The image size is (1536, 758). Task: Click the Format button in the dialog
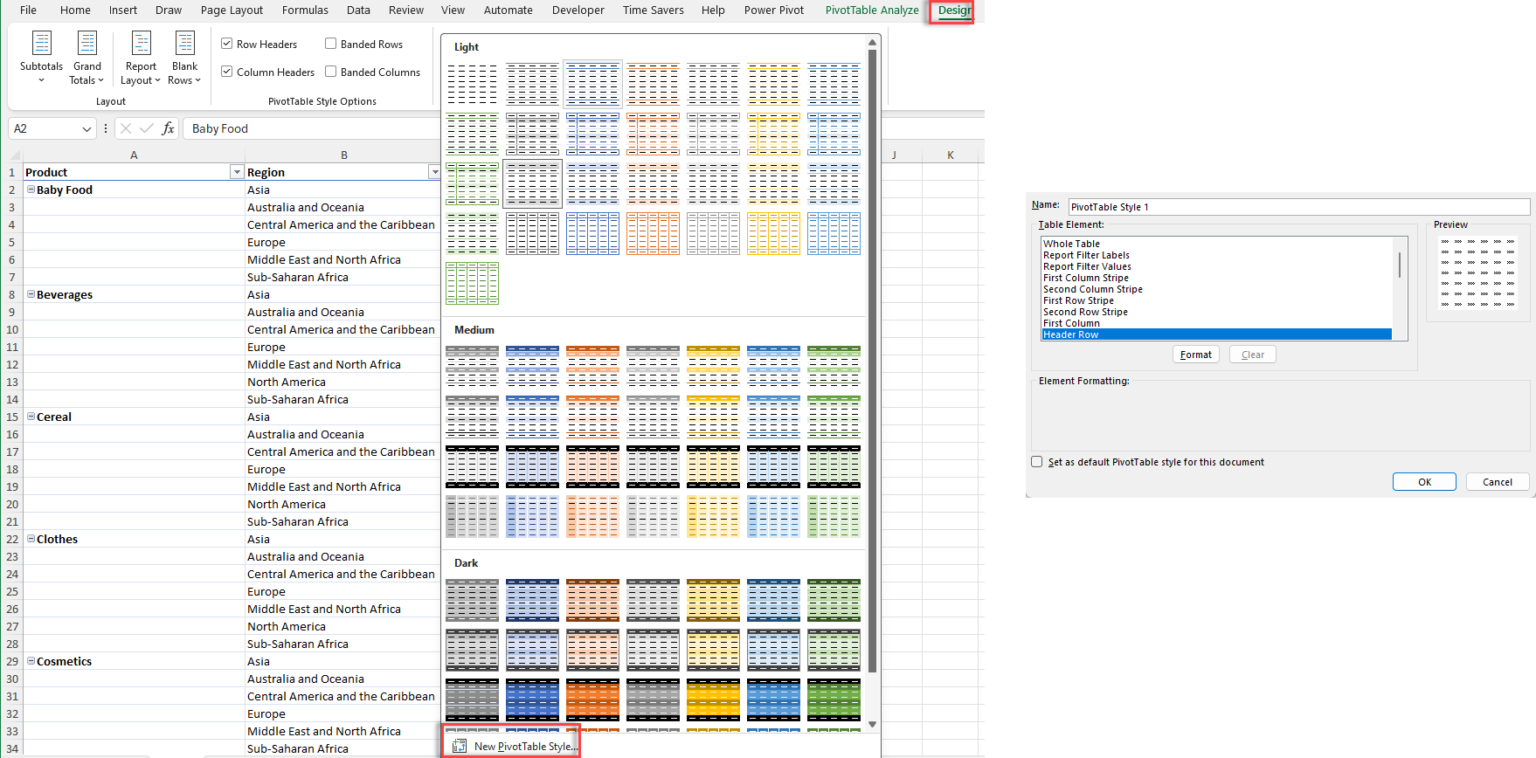coord(1195,354)
